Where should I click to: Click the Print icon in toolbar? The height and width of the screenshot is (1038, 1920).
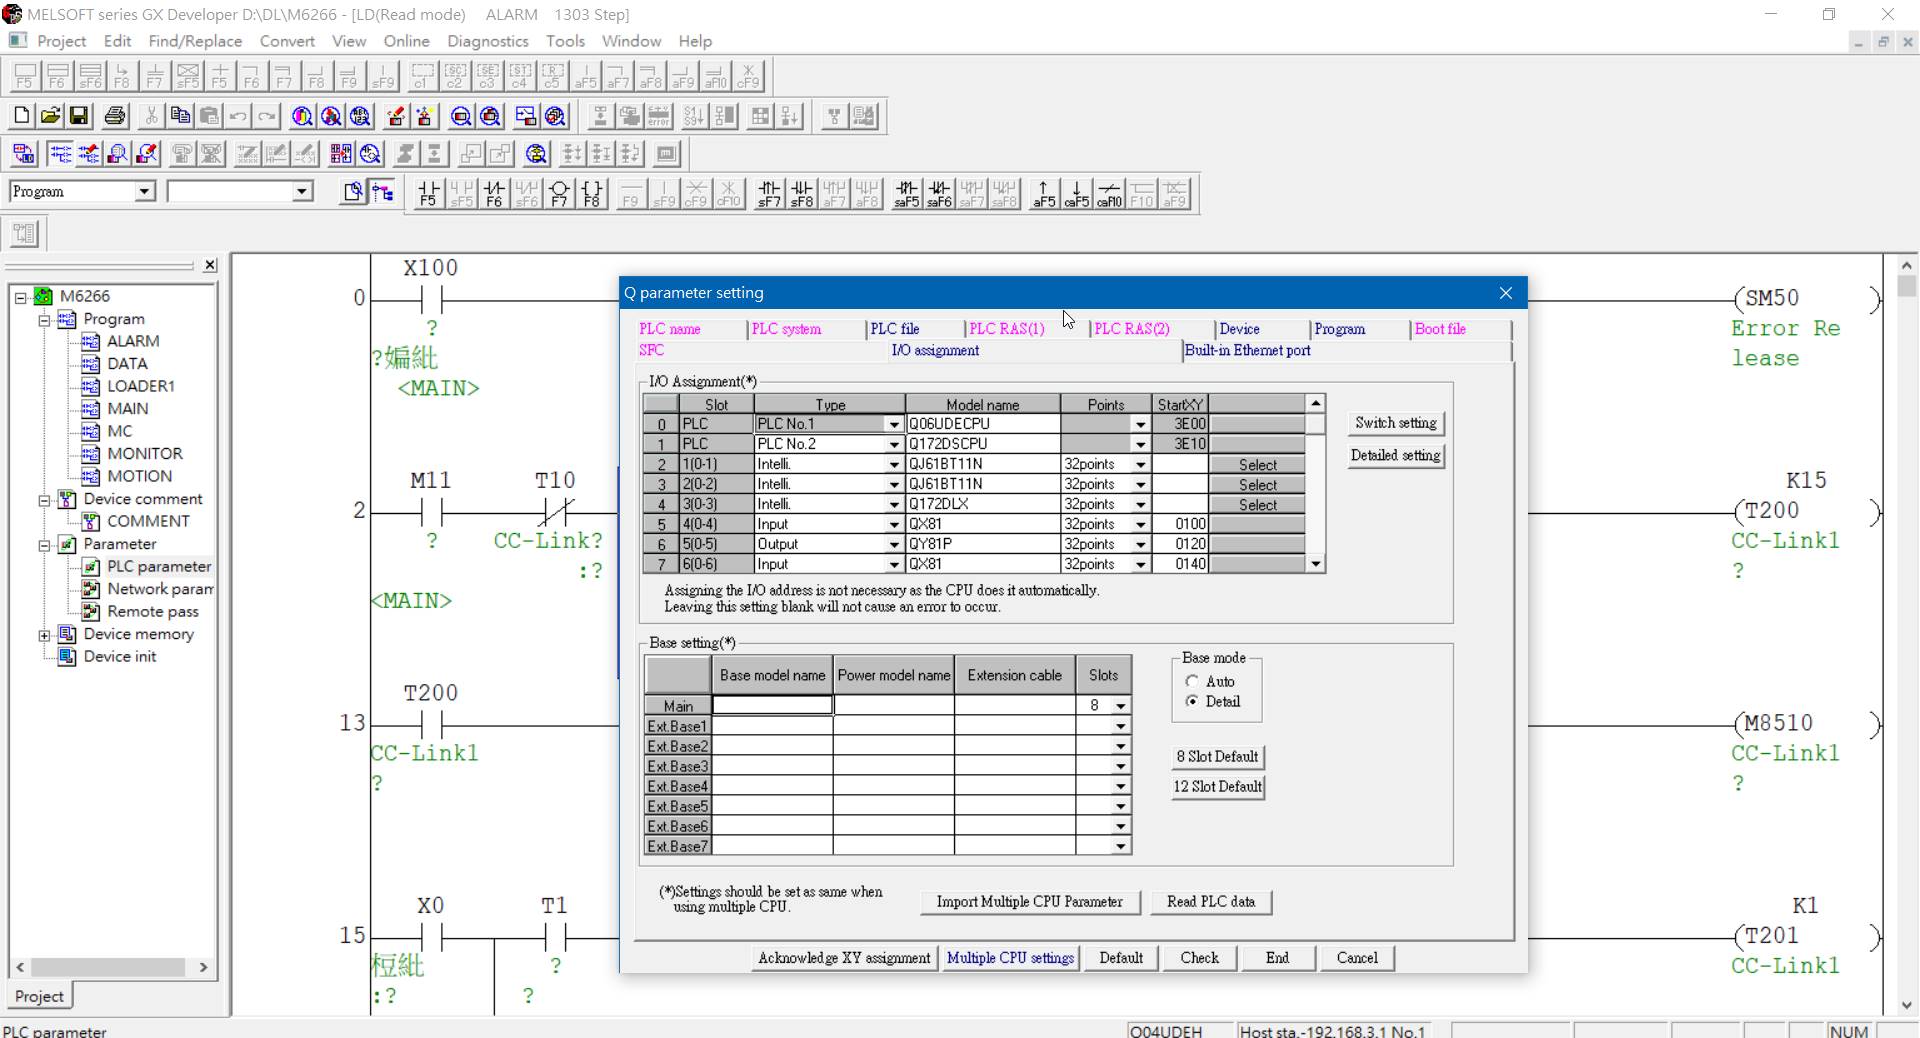pos(115,116)
